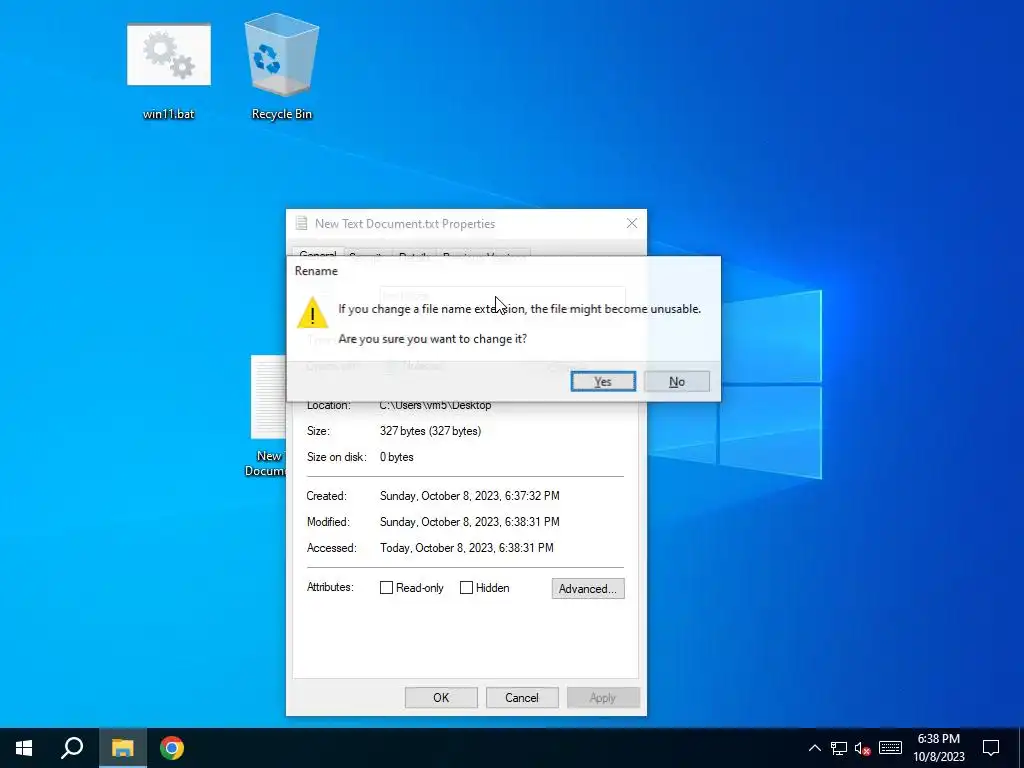Click the Size value 327 bytes
This screenshot has height=768, width=1024.
point(430,431)
